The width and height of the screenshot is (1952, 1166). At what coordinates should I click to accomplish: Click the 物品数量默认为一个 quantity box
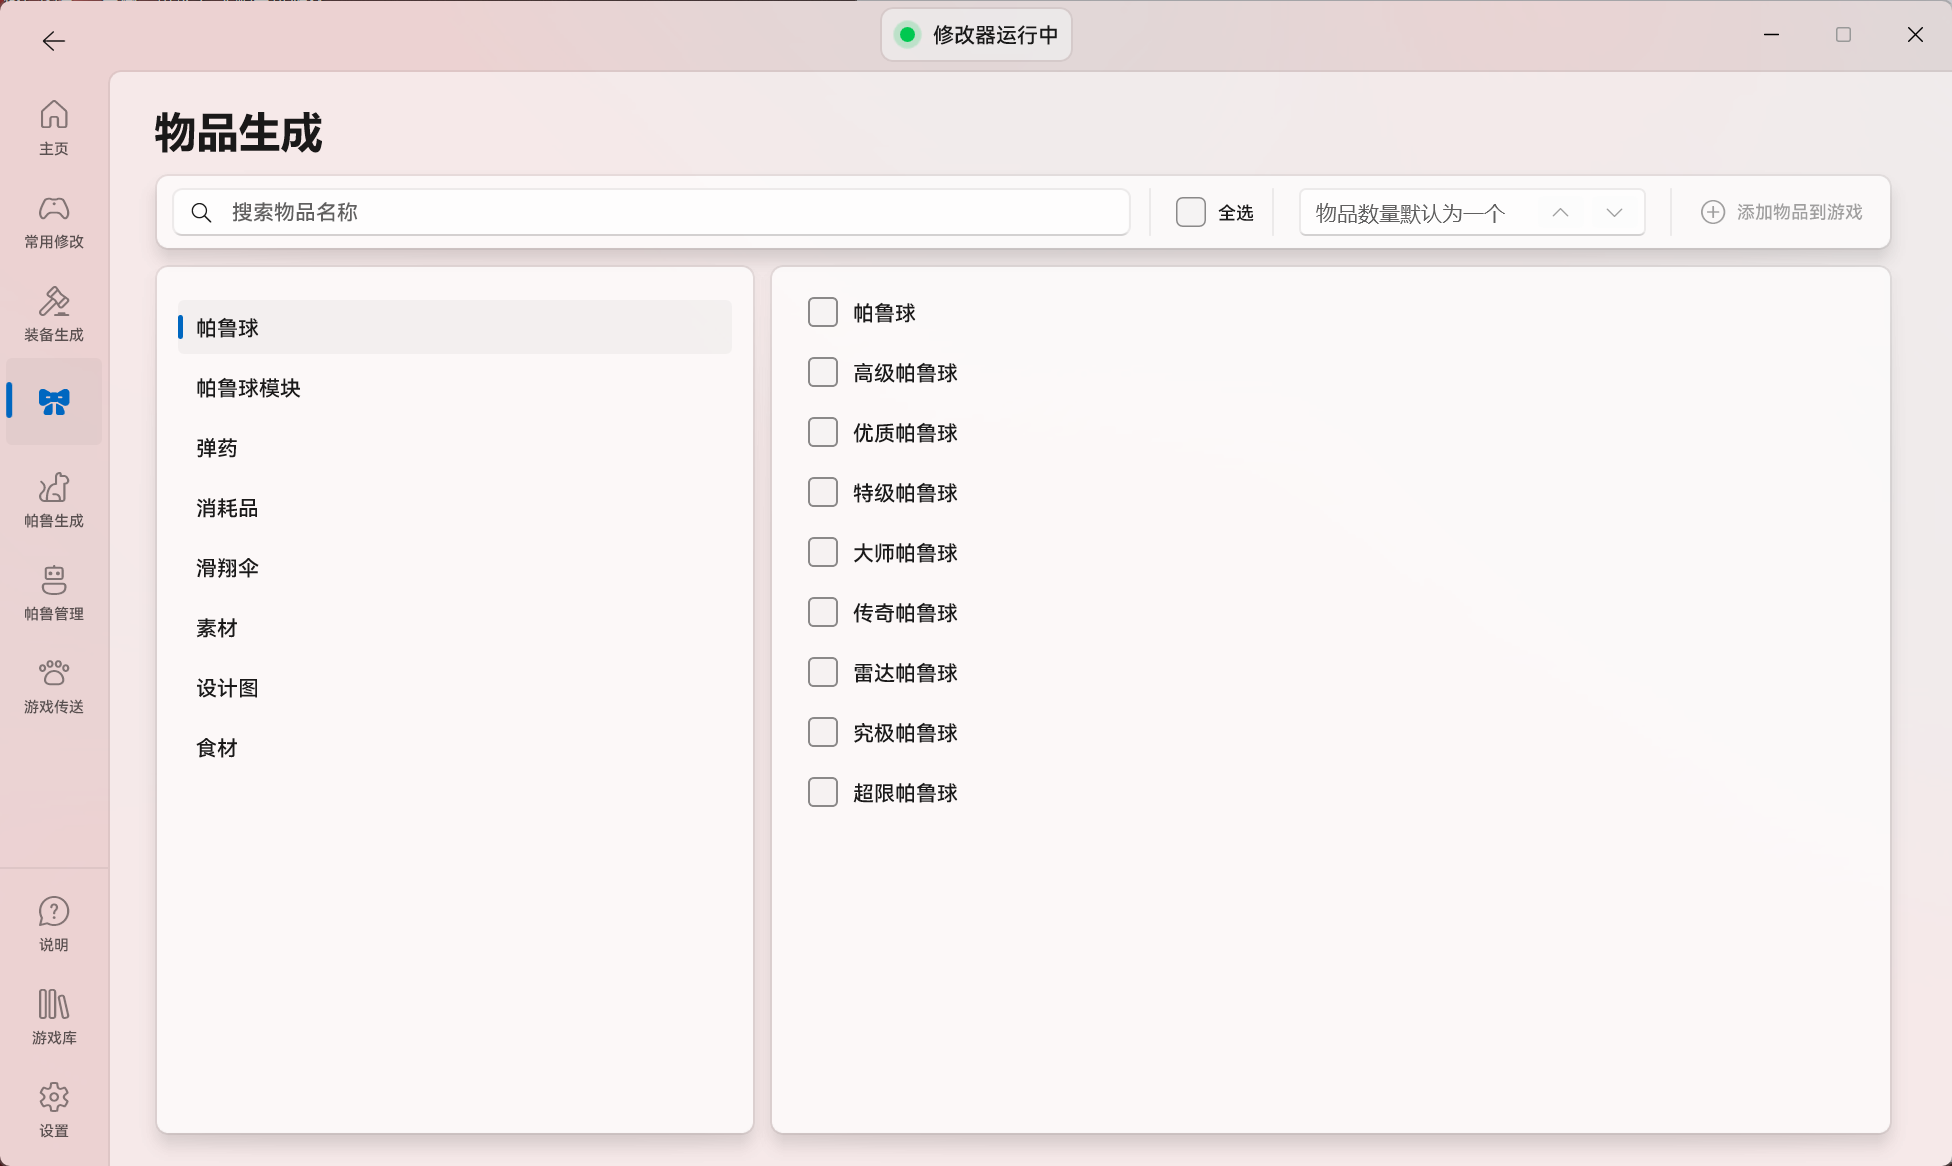[1472, 212]
